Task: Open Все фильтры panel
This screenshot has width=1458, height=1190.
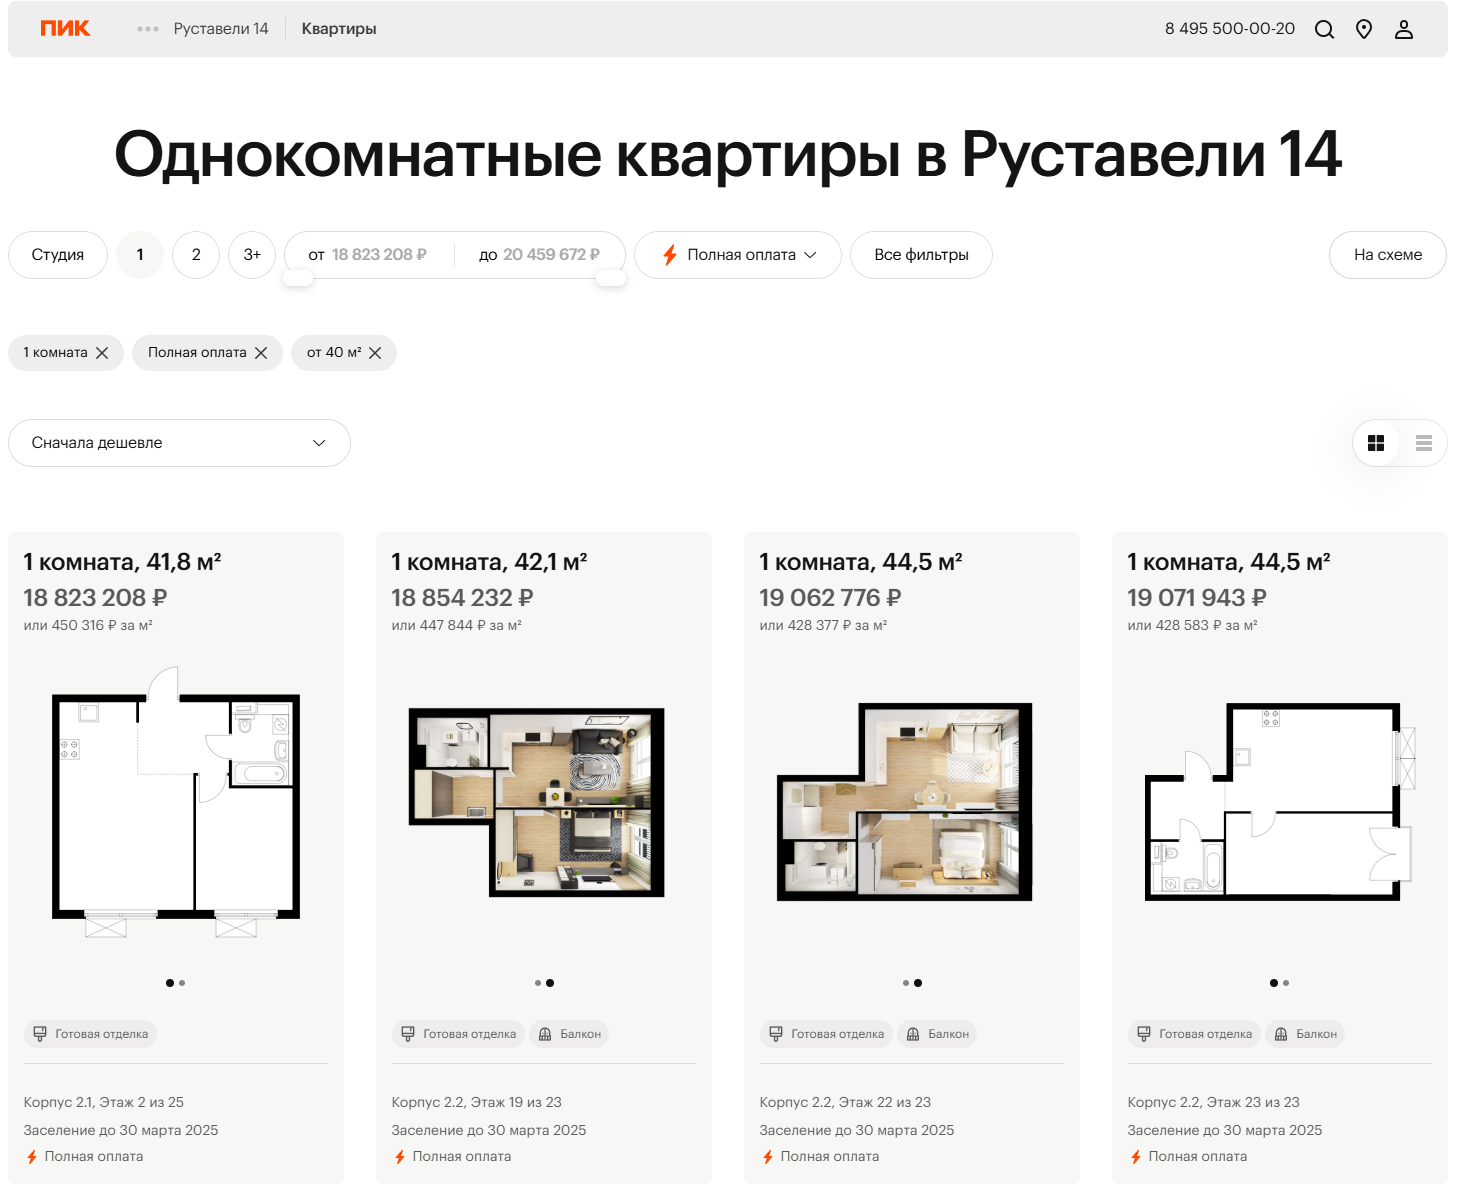Action: [921, 255]
